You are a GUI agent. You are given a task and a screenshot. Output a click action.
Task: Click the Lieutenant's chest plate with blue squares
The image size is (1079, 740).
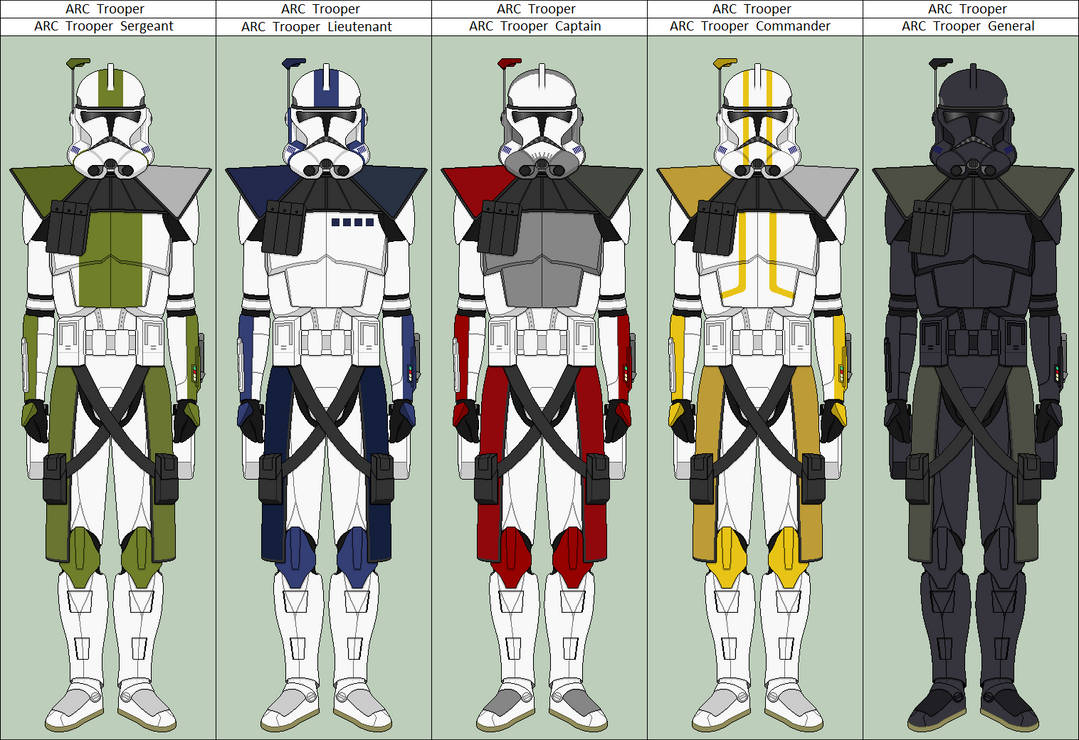pyautogui.click(x=326, y=258)
